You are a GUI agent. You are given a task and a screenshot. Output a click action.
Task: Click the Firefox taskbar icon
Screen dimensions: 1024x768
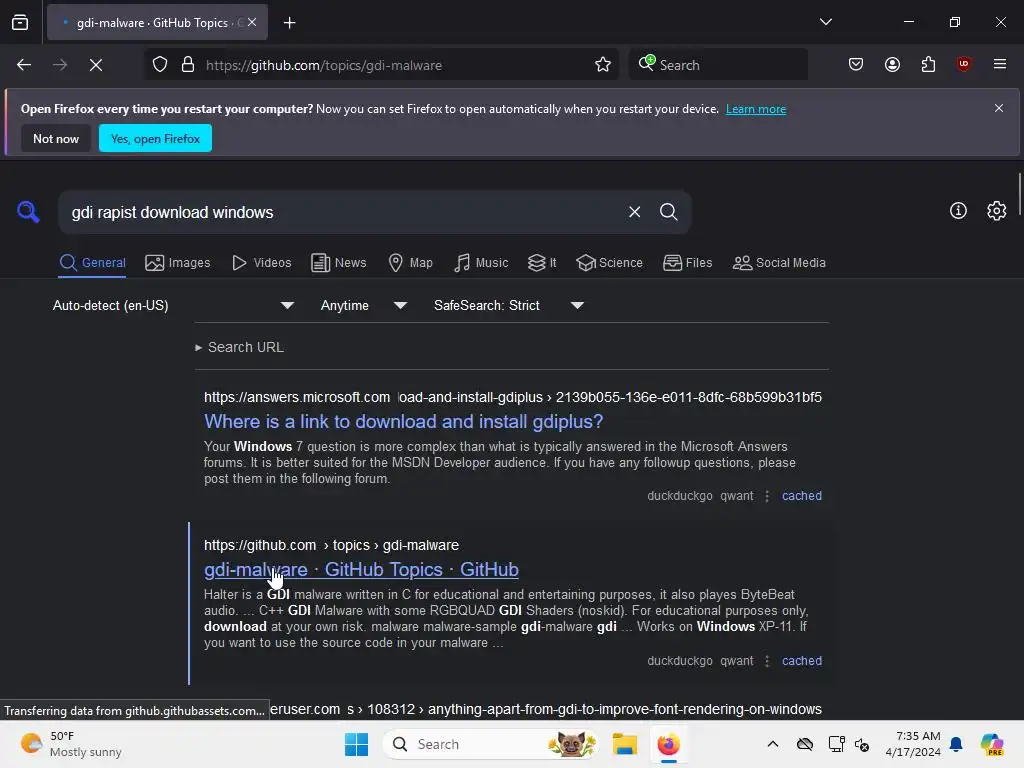pyautogui.click(x=668, y=744)
